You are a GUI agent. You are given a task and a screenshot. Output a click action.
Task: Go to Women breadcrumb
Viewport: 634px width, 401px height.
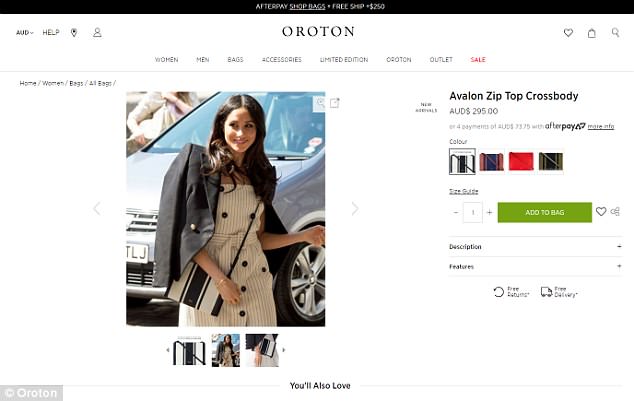pos(53,83)
